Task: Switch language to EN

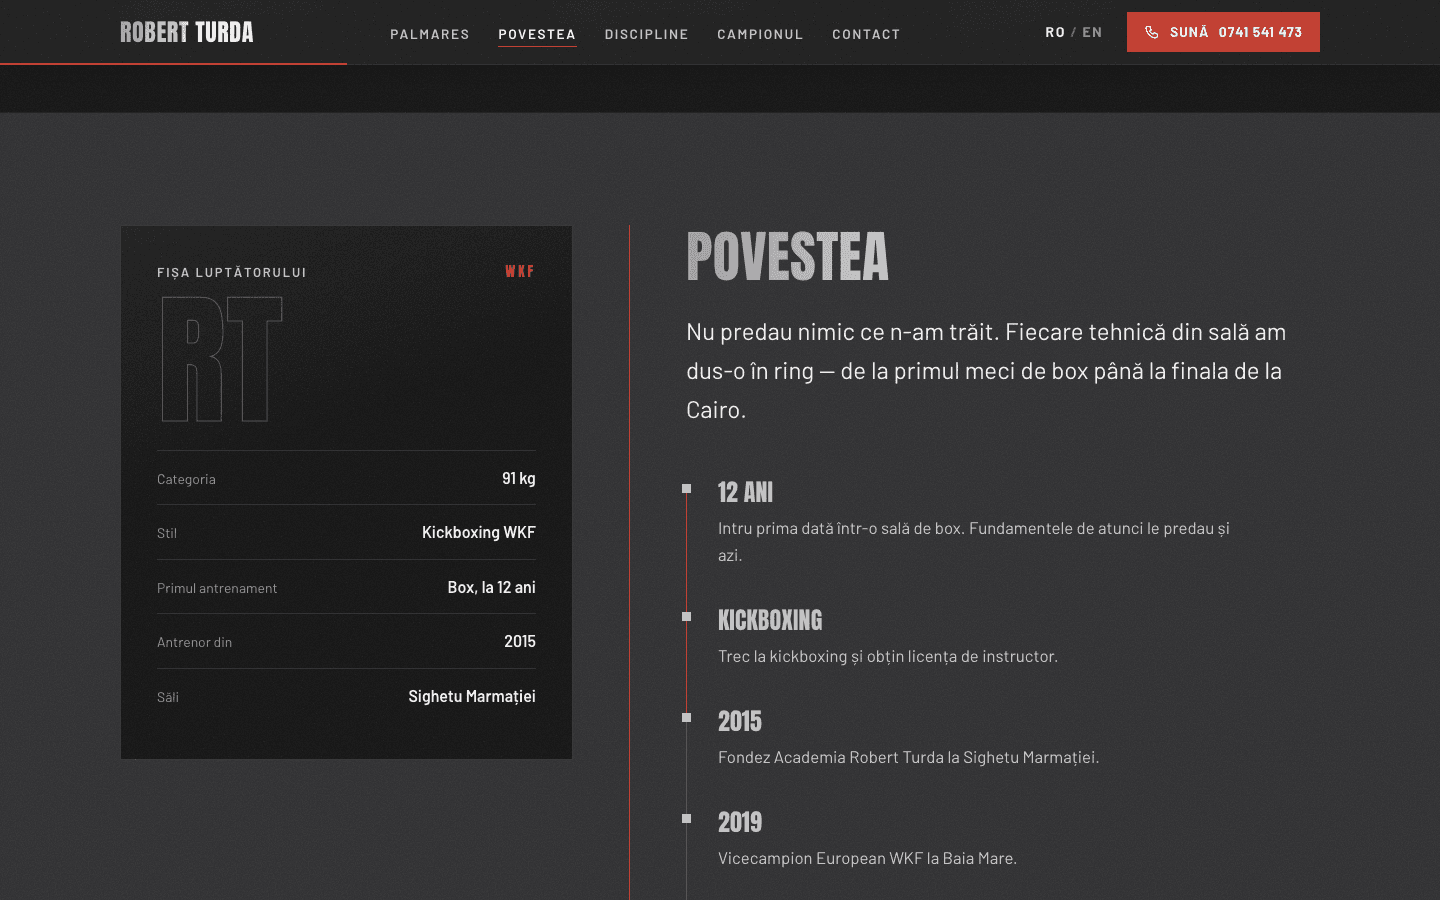Action: (x=1092, y=32)
